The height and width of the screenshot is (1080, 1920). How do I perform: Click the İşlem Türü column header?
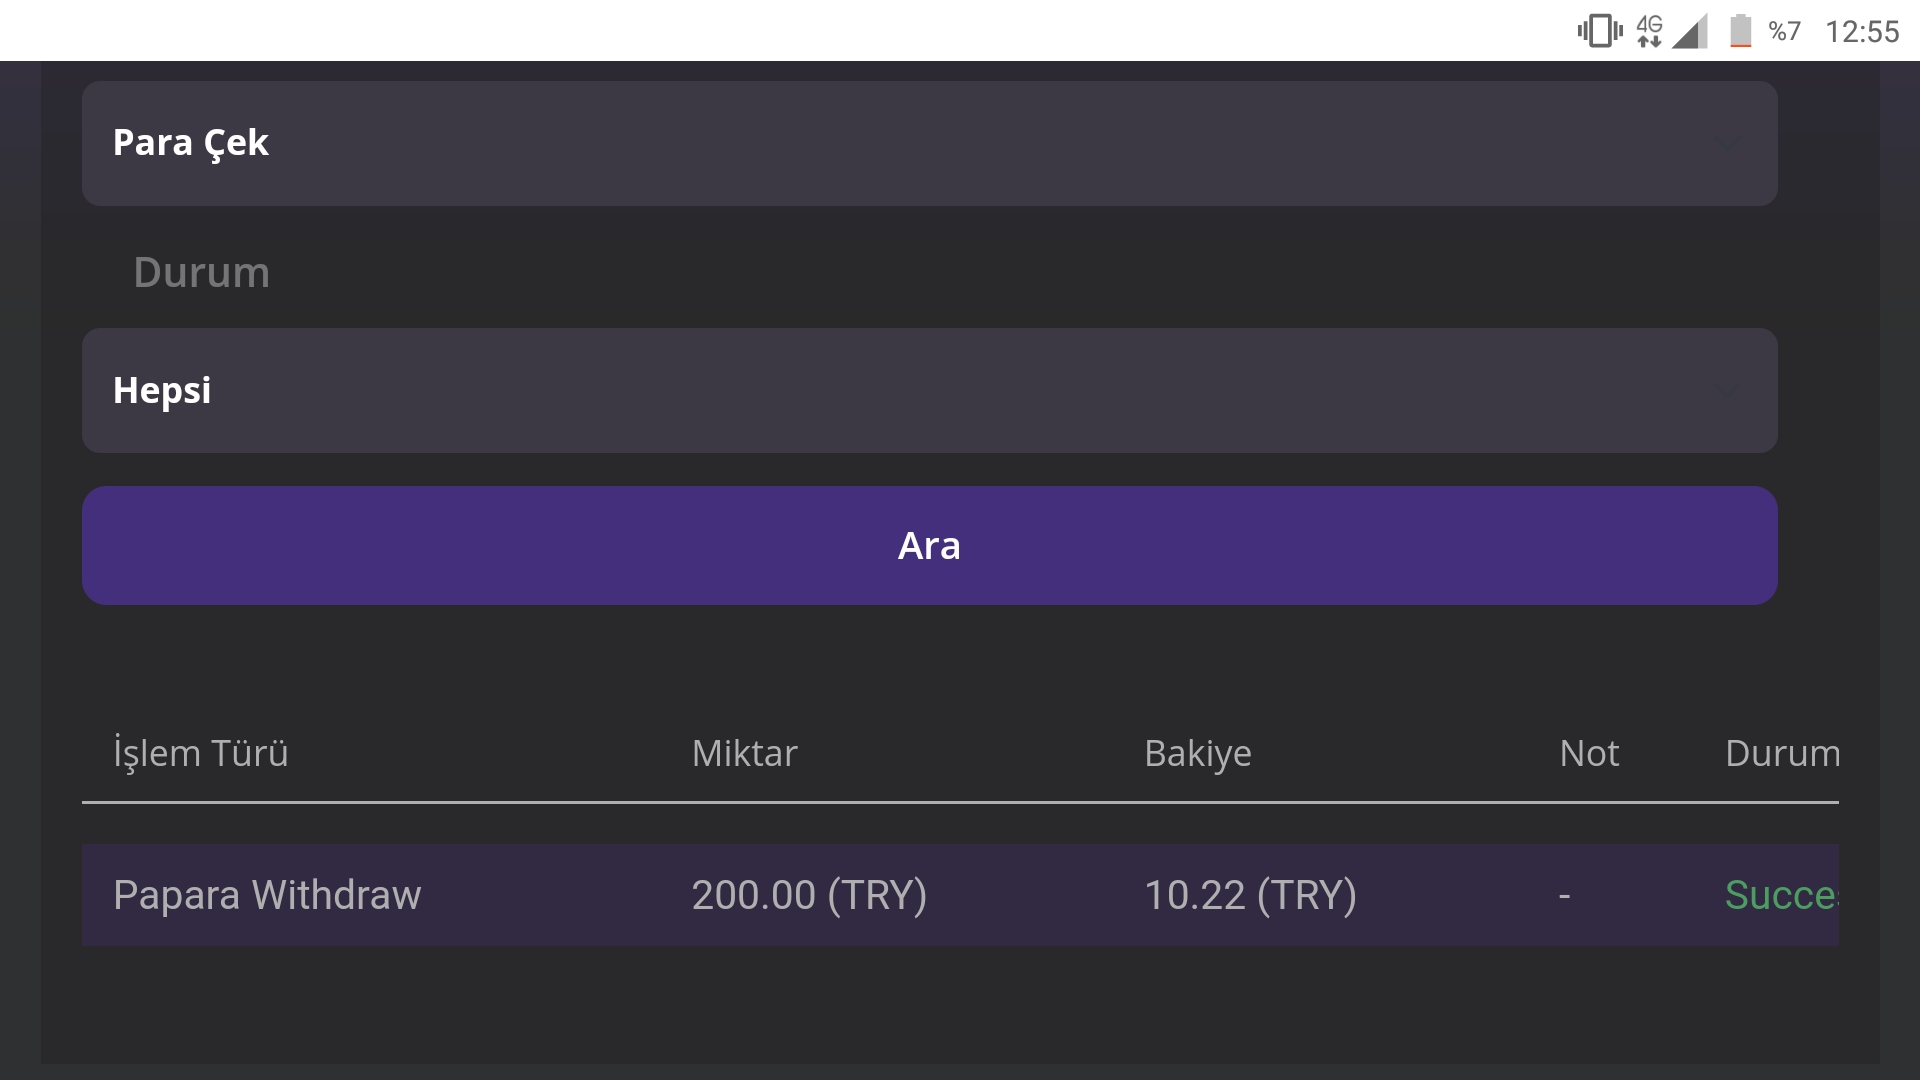[x=201, y=753]
